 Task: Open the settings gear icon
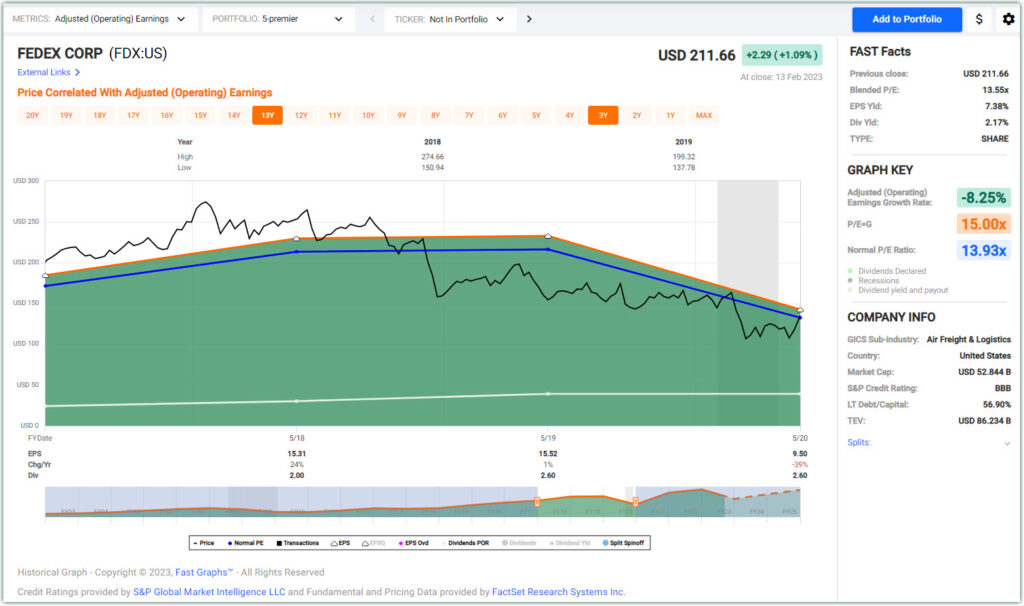[1007, 19]
